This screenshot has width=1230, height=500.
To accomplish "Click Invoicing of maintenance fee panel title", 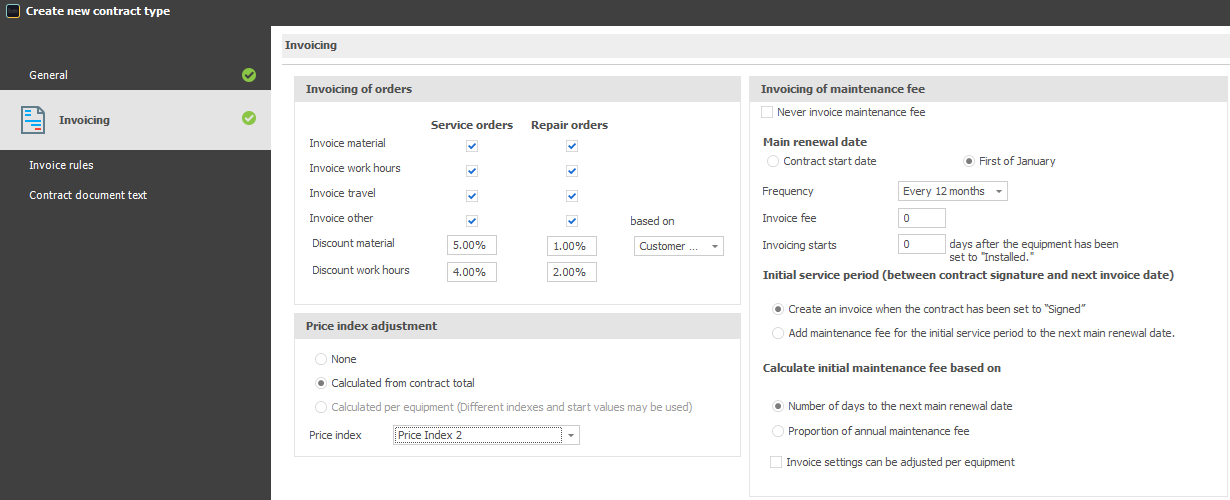I will click(x=843, y=89).
